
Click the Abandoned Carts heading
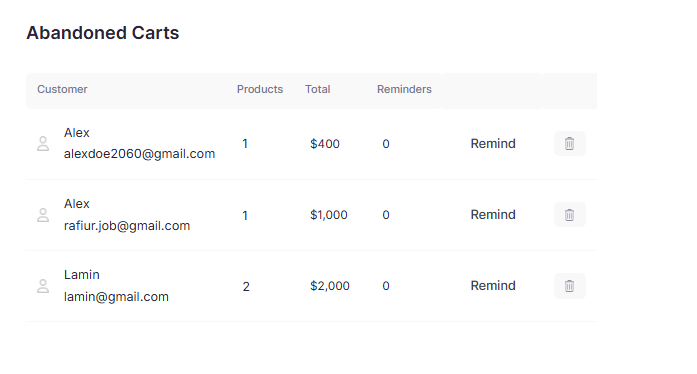(103, 33)
